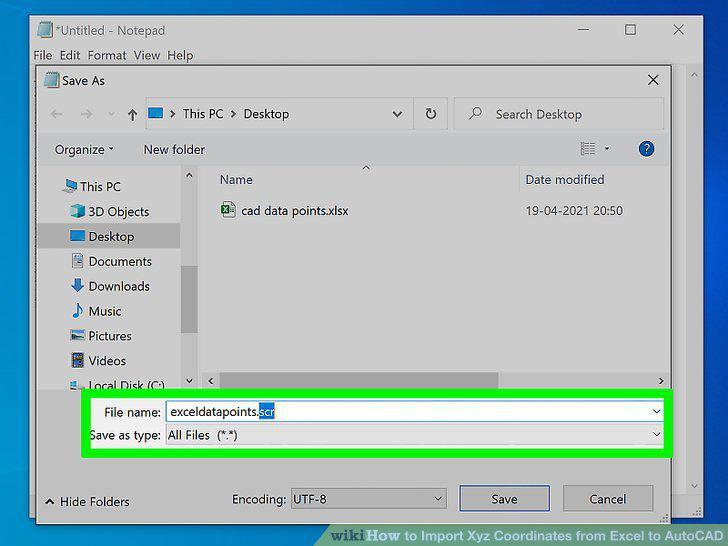Screen dimensions: 728x546
Task: Sort by Date modified column header
Action: coord(565,179)
